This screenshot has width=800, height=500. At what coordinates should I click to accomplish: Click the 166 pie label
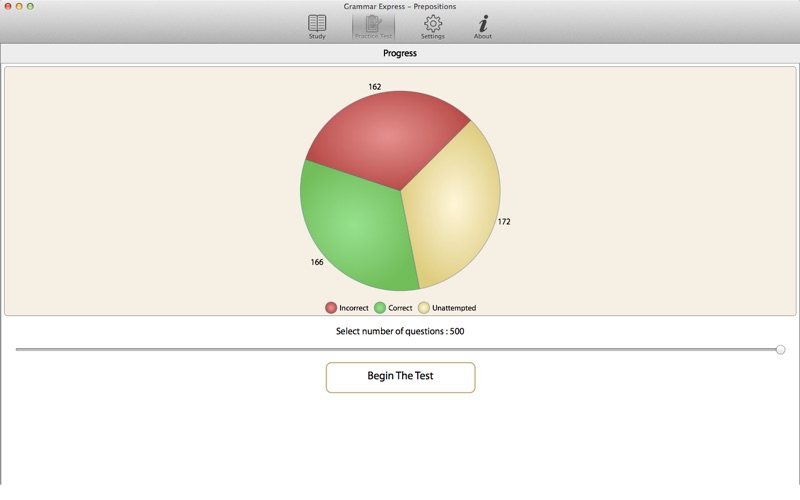317,262
